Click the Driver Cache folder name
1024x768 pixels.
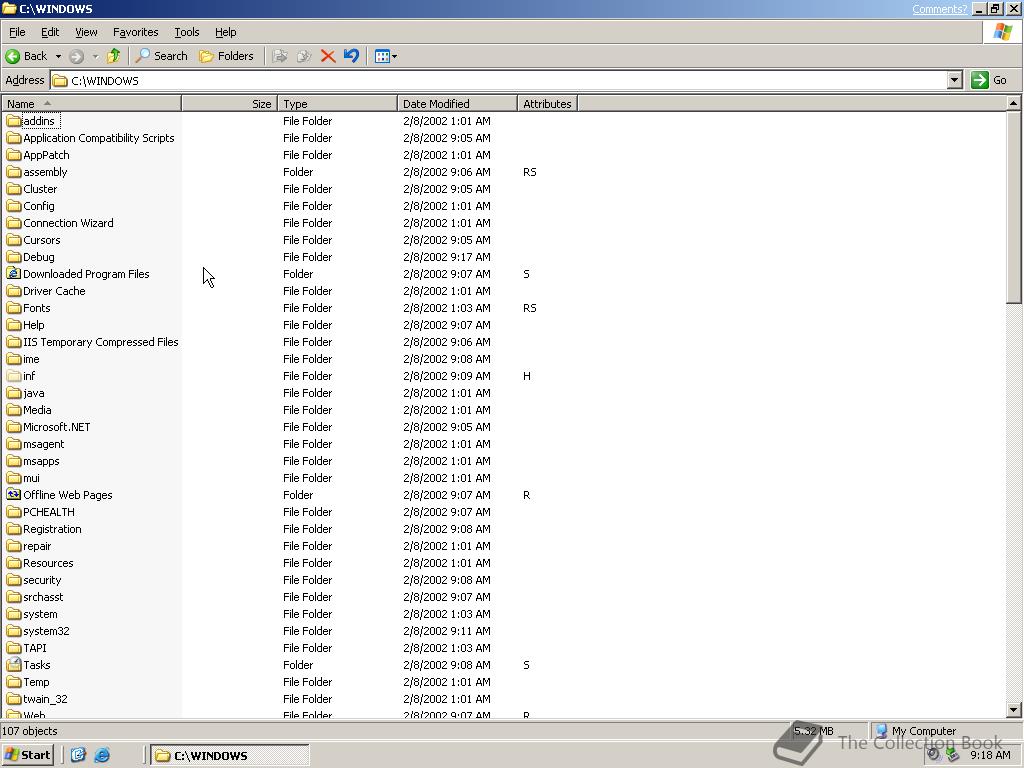coord(54,291)
